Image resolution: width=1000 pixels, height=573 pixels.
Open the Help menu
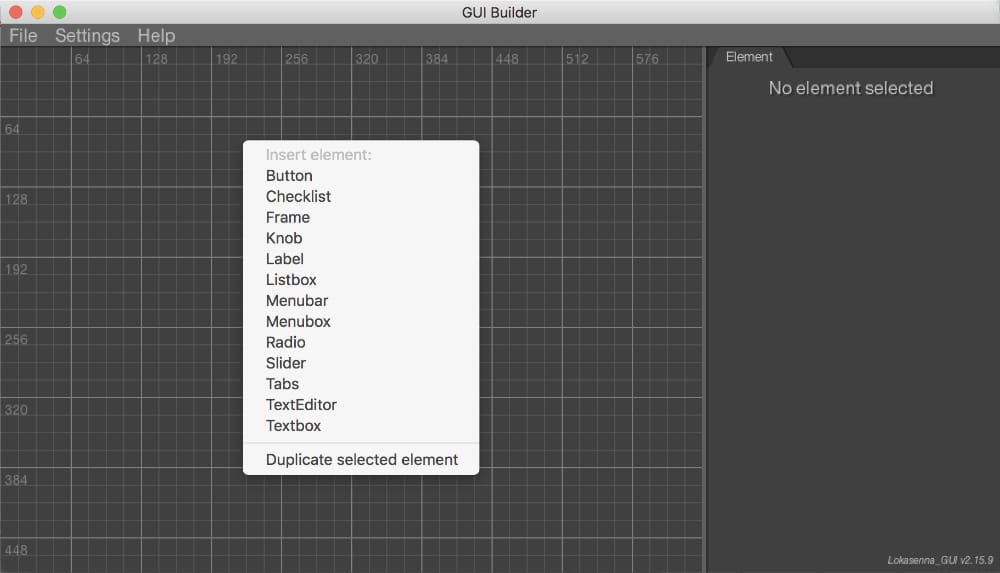coord(156,36)
